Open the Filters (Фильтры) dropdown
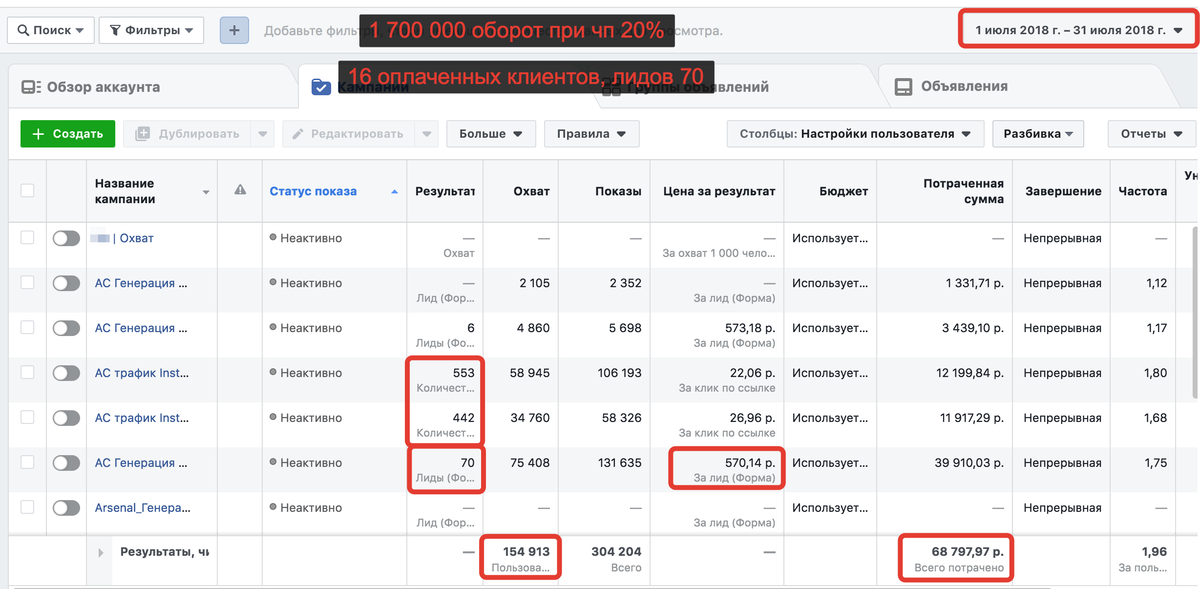This screenshot has width=1200, height=589. coord(153,30)
